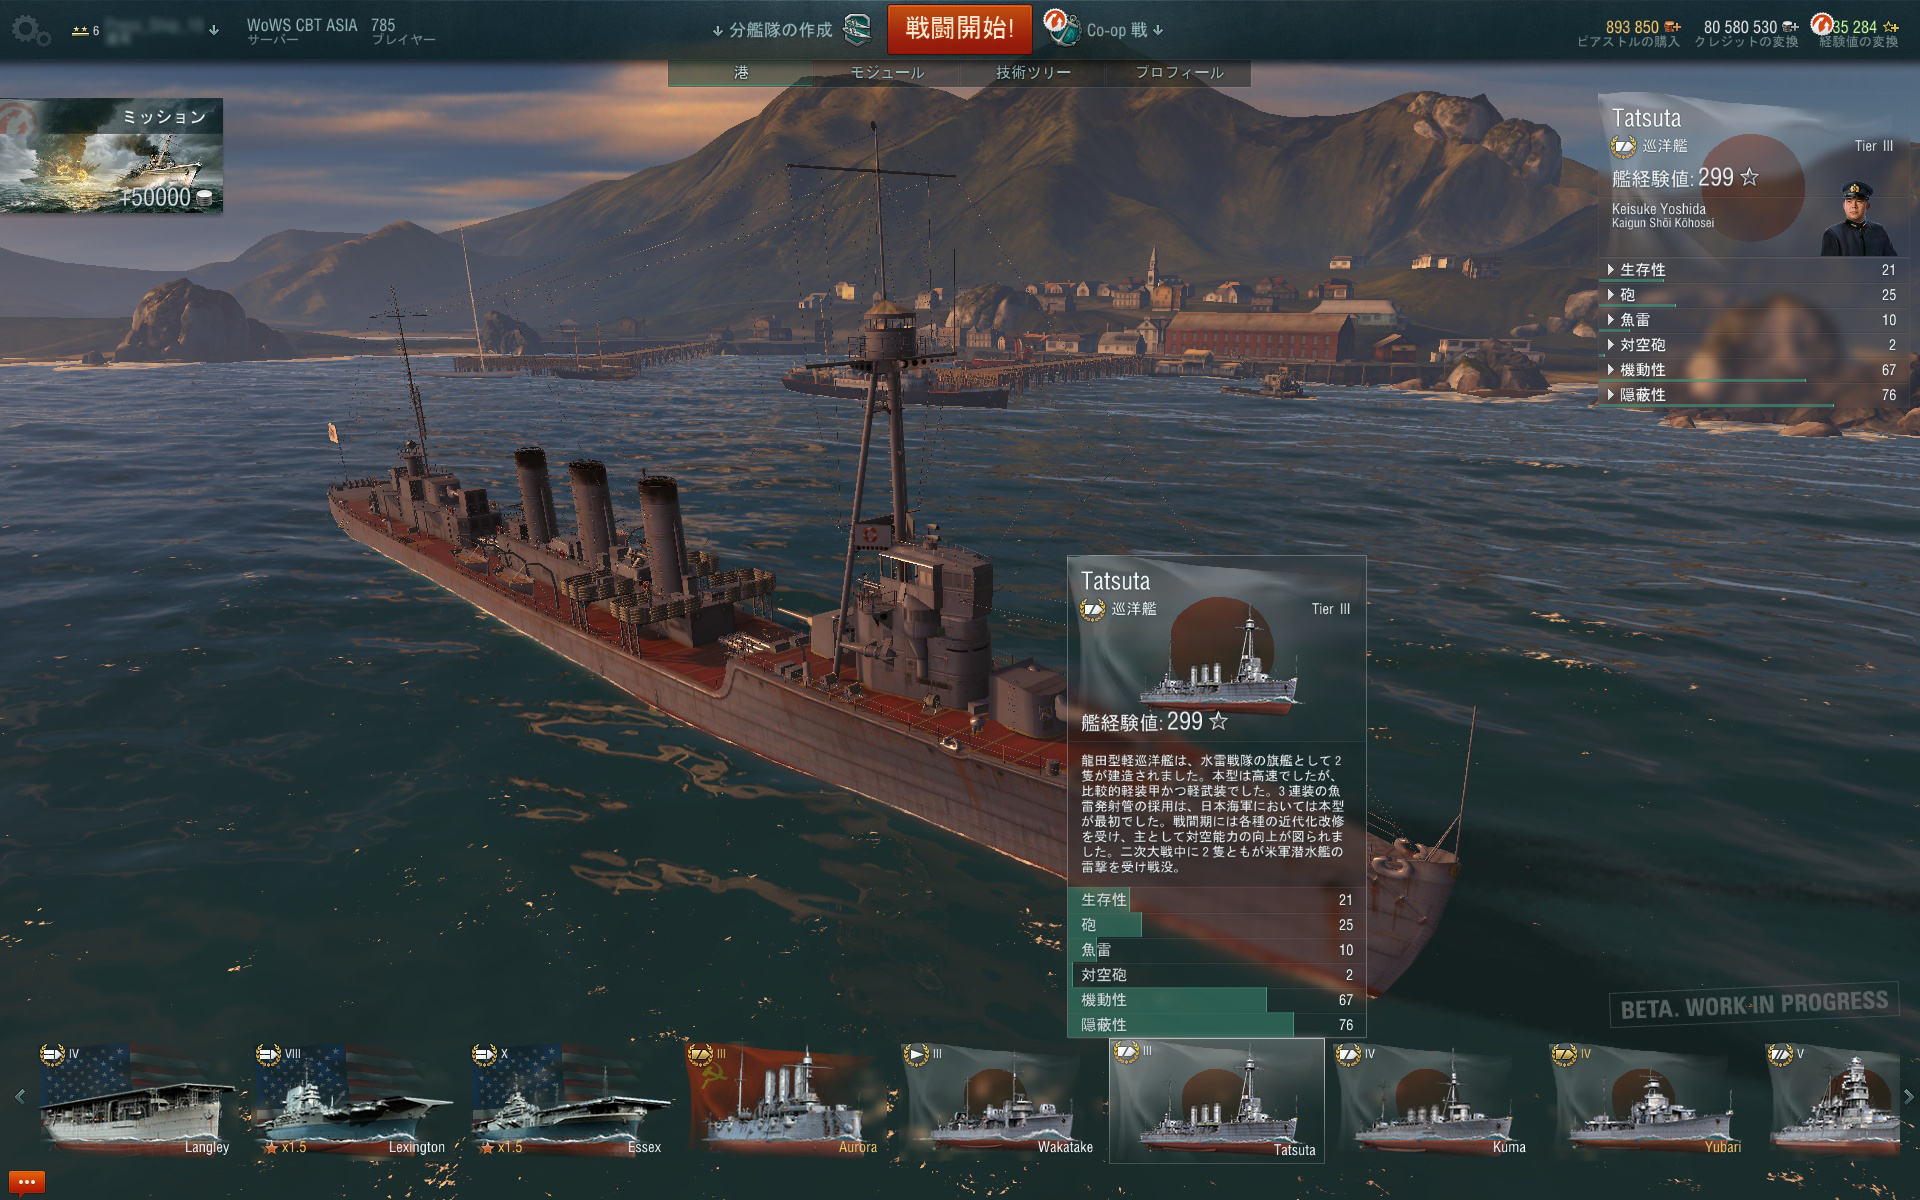
Task: Expand the 隠蔽性 stat row
Action: tap(1751, 395)
